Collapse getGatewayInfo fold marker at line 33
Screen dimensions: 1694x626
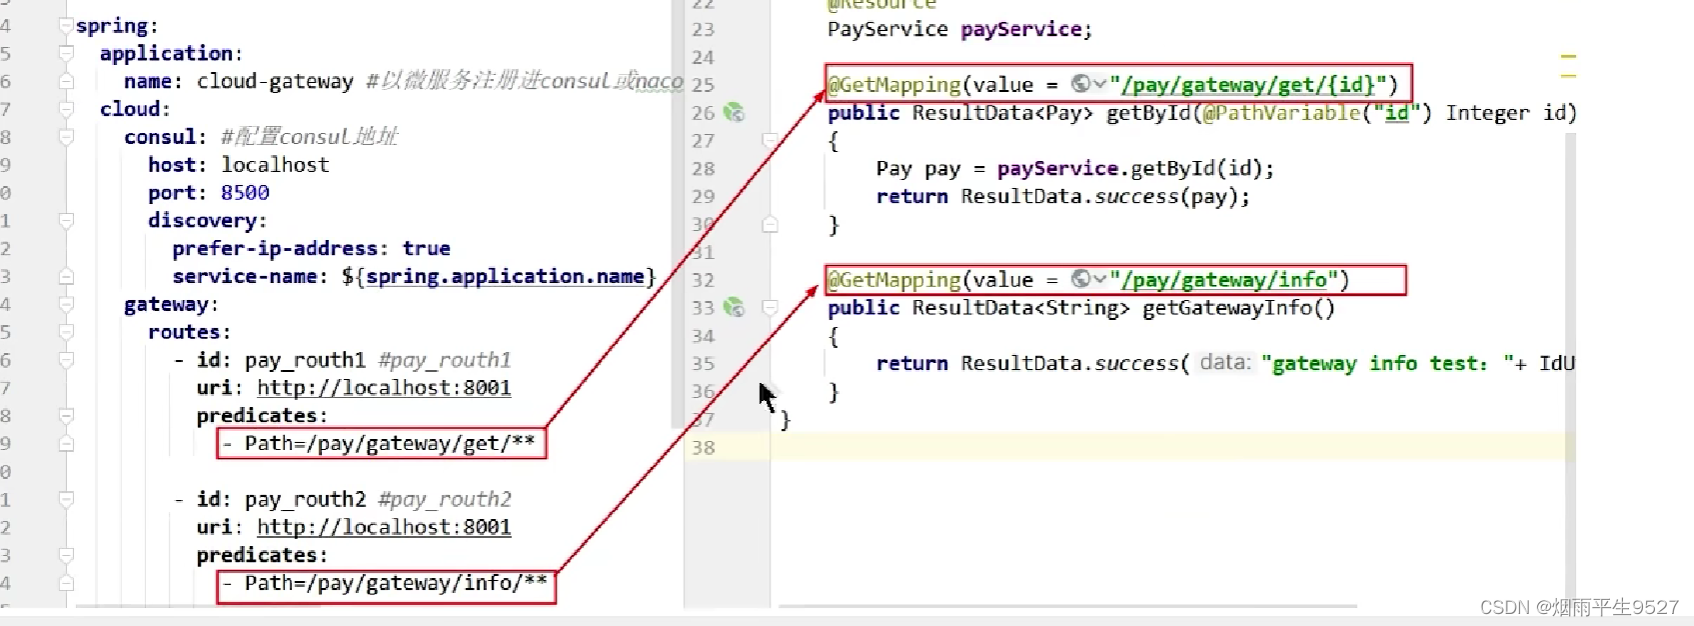pyautogui.click(x=770, y=308)
